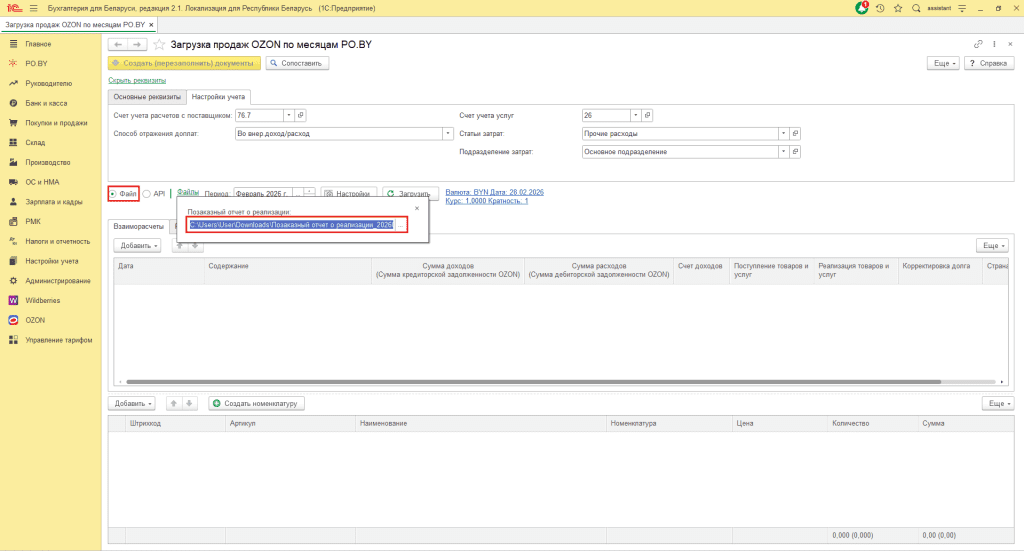
Task: Open Еще menu of Взаиморасчеты table
Action: (993, 245)
